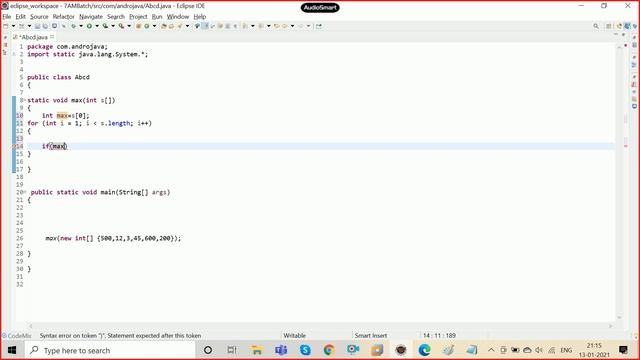Click the vertical scrollbar of the editor

(x=619, y=182)
